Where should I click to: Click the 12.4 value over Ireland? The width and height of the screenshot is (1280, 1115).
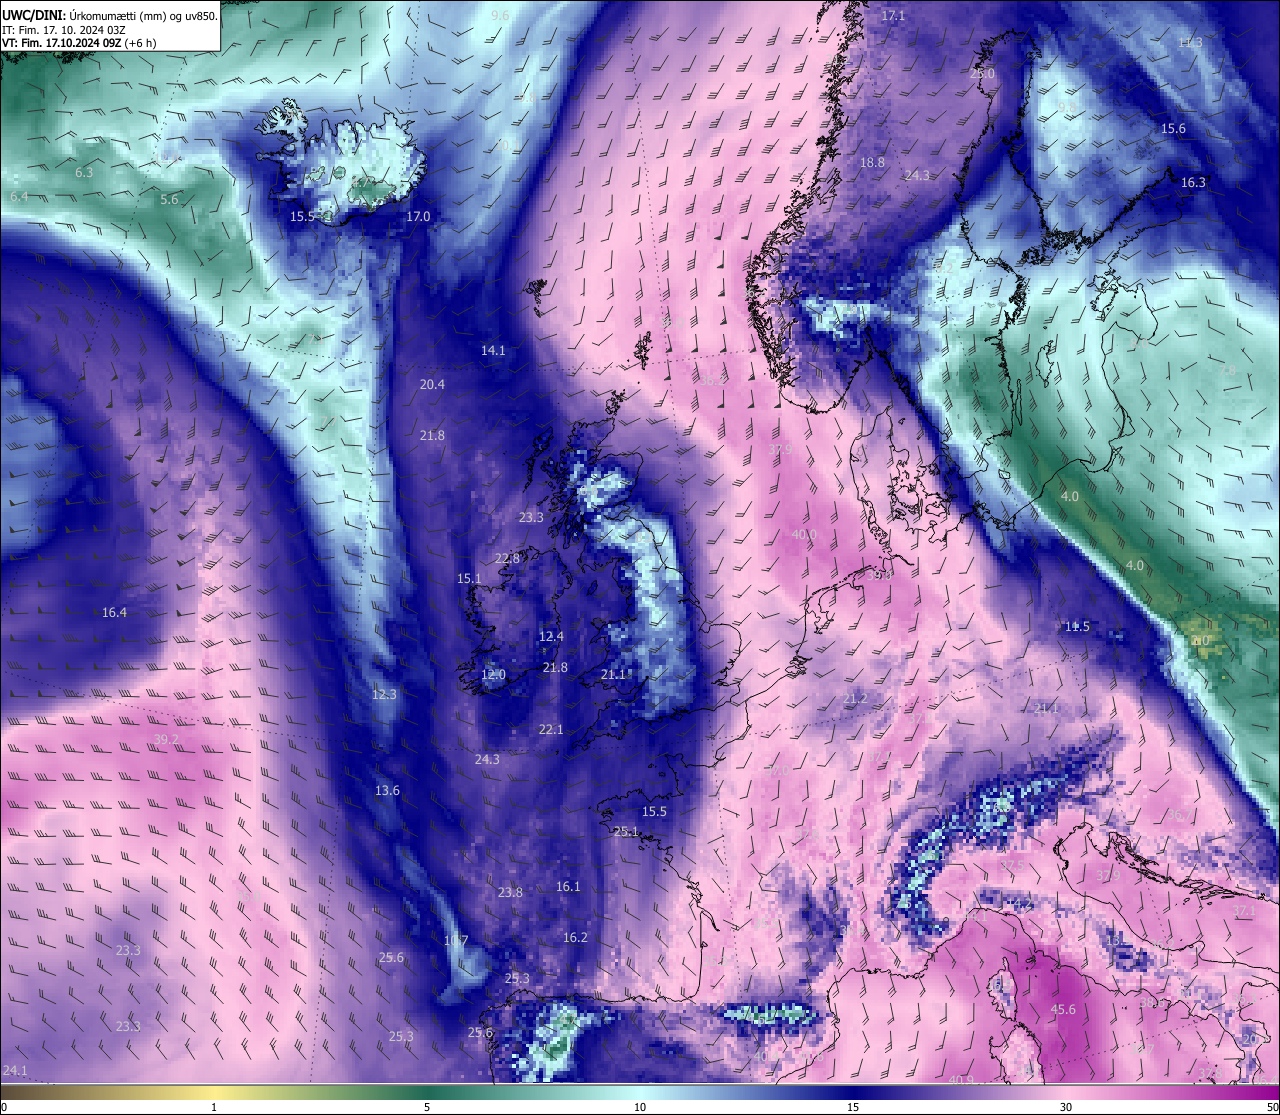[x=551, y=637]
